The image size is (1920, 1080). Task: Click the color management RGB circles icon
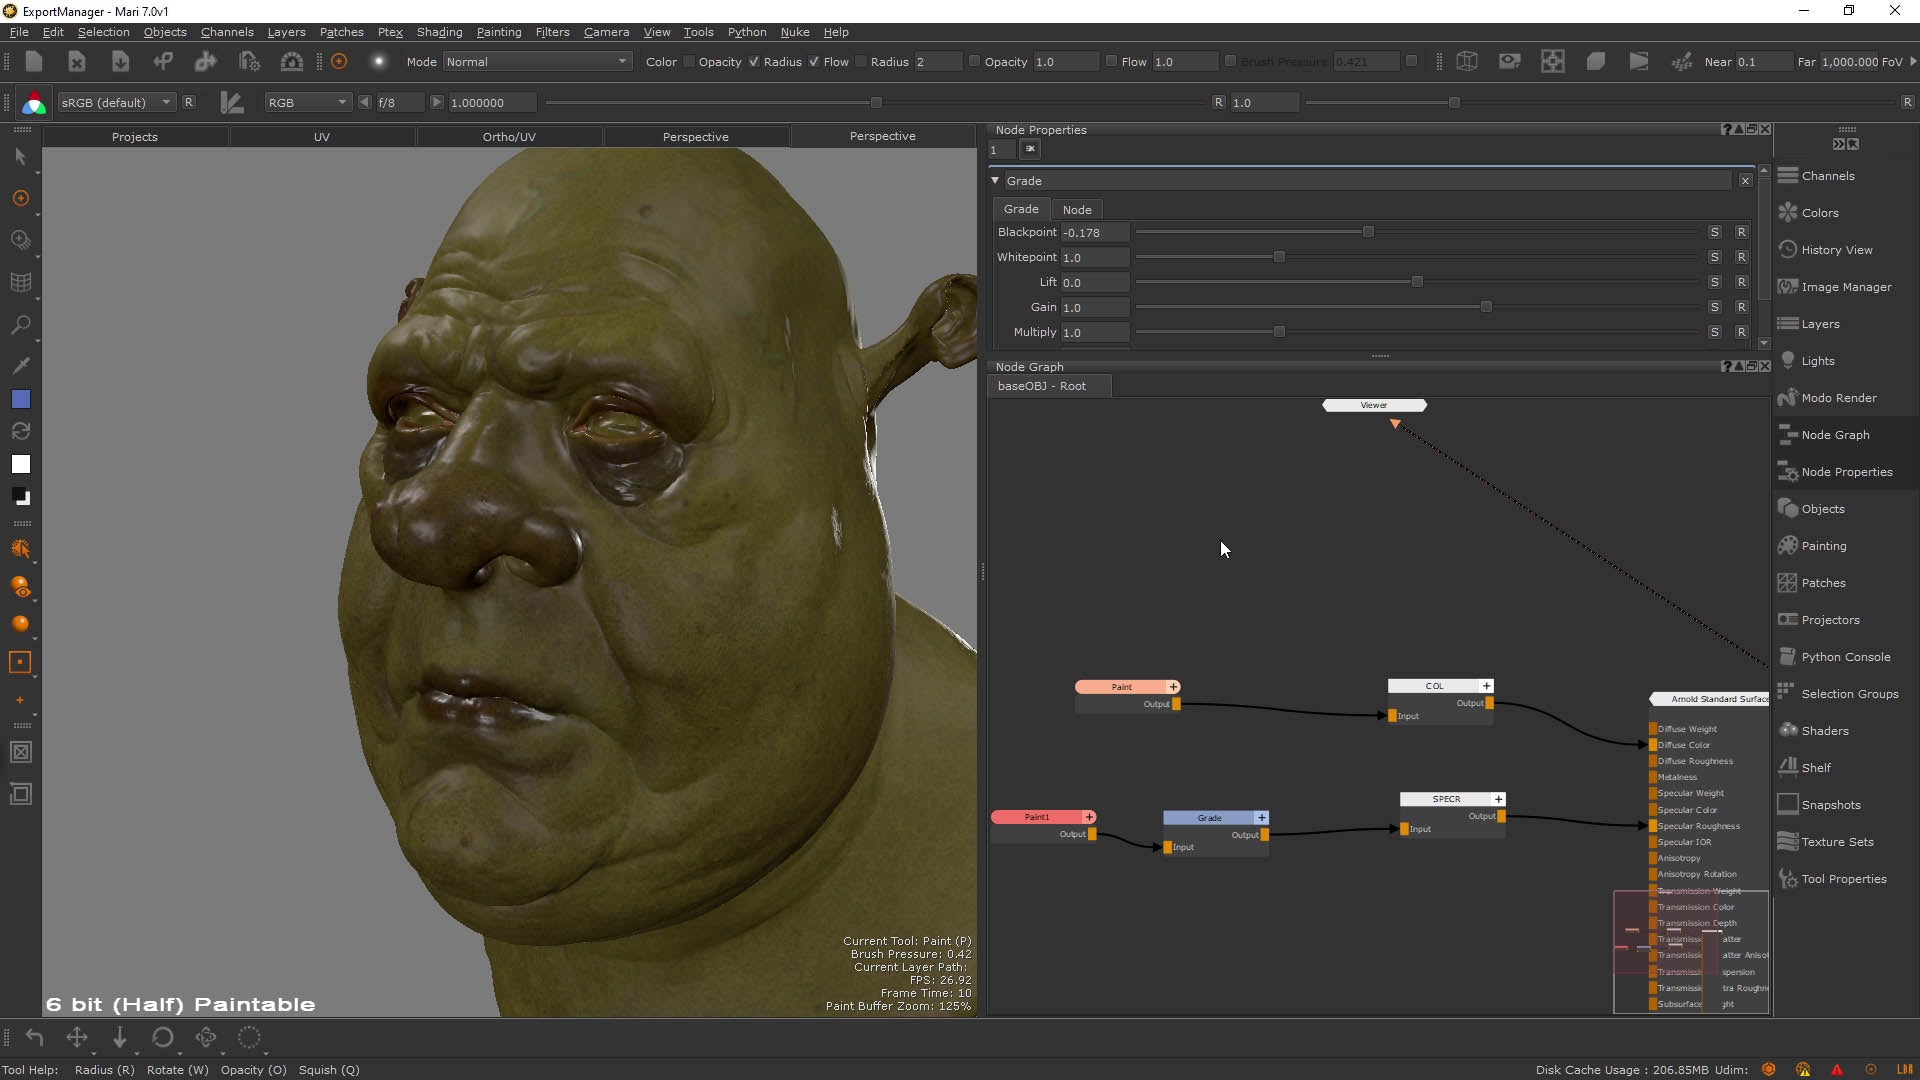click(34, 103)
